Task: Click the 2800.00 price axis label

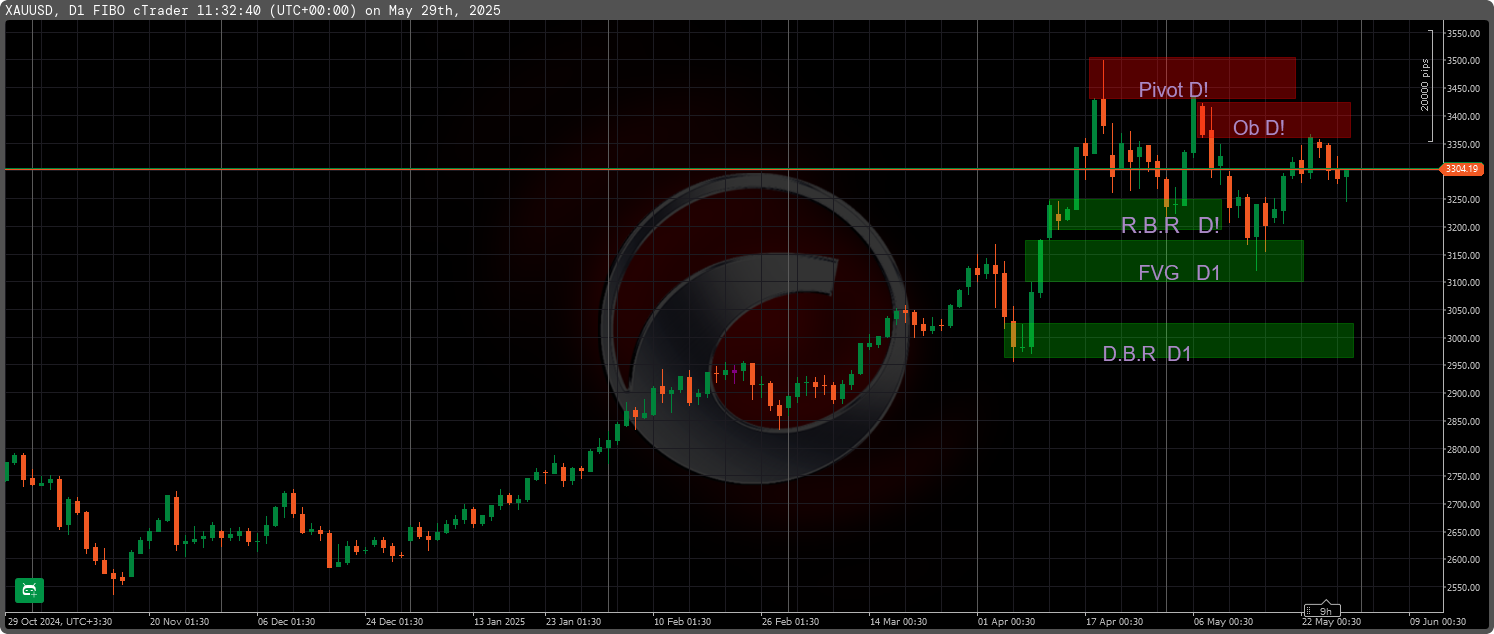Action: click(1462, 450)
